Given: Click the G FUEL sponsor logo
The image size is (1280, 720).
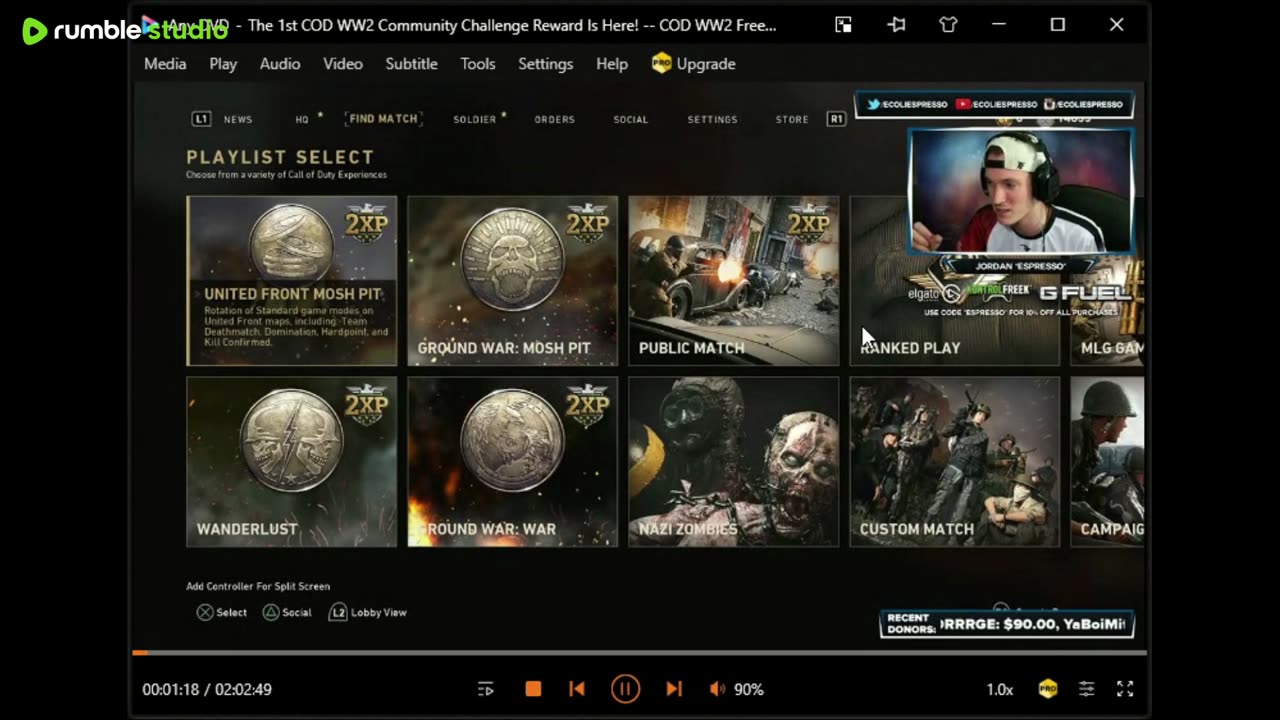Looking at the screenshot, I should tap(1085, 293).
